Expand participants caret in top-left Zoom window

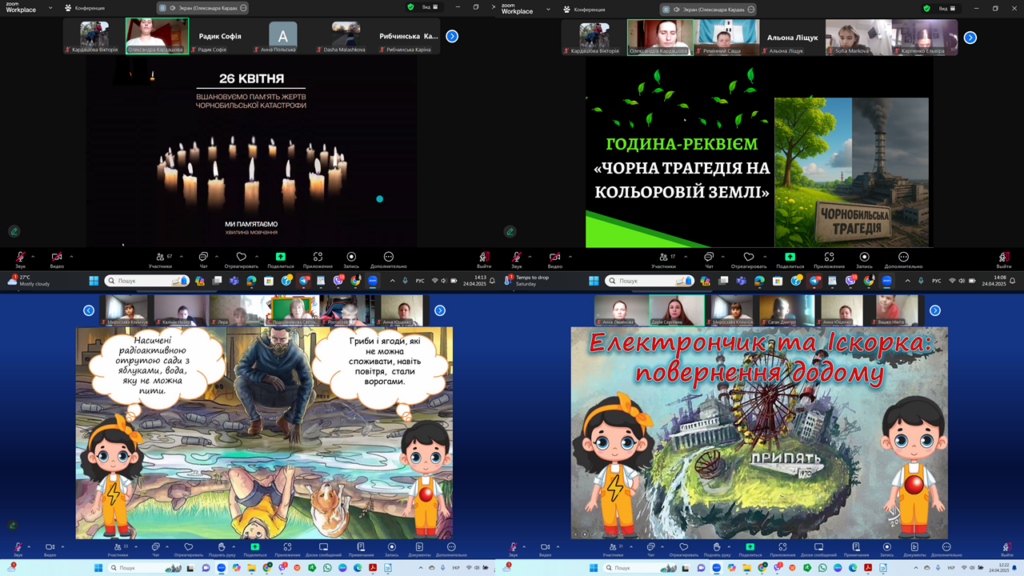pos(181,256)
